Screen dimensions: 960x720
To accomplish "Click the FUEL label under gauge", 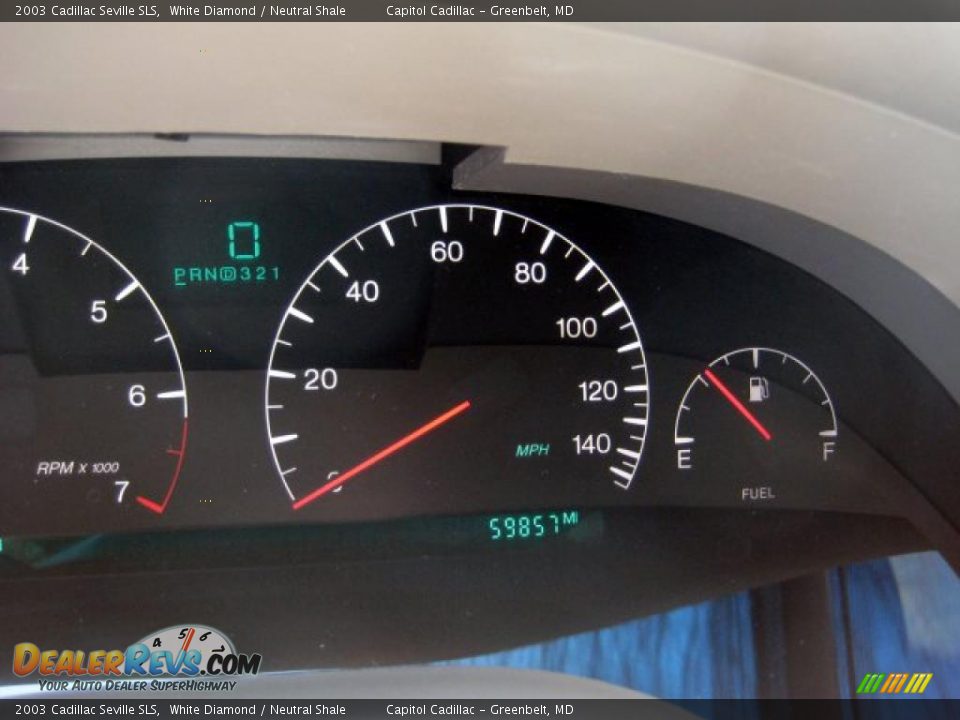I will [758, 493].
